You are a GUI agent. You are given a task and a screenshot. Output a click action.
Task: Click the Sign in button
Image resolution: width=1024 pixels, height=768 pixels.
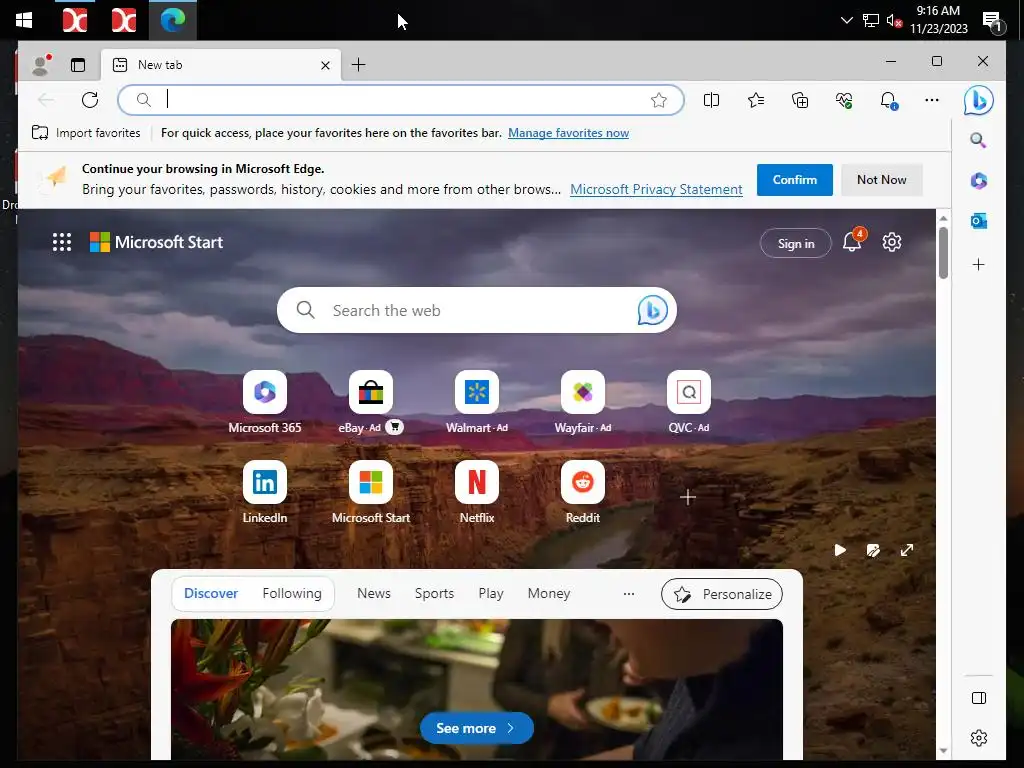click(795, 244)
